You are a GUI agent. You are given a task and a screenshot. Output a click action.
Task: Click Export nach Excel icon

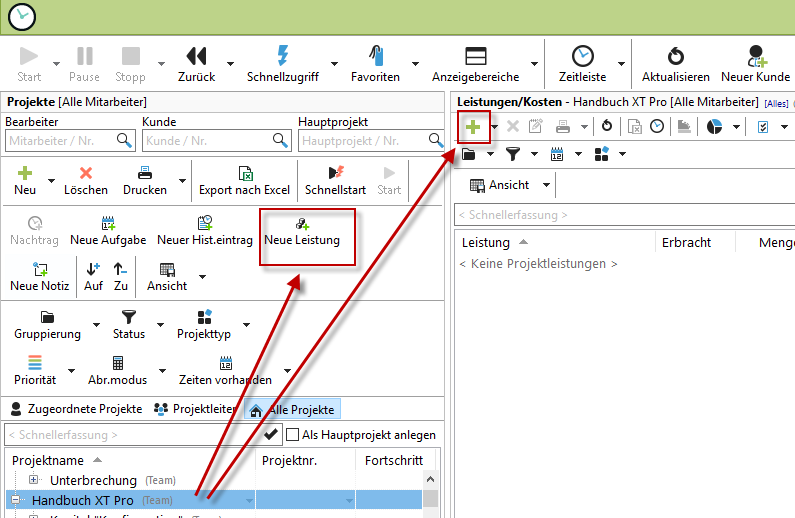[244, 173]
